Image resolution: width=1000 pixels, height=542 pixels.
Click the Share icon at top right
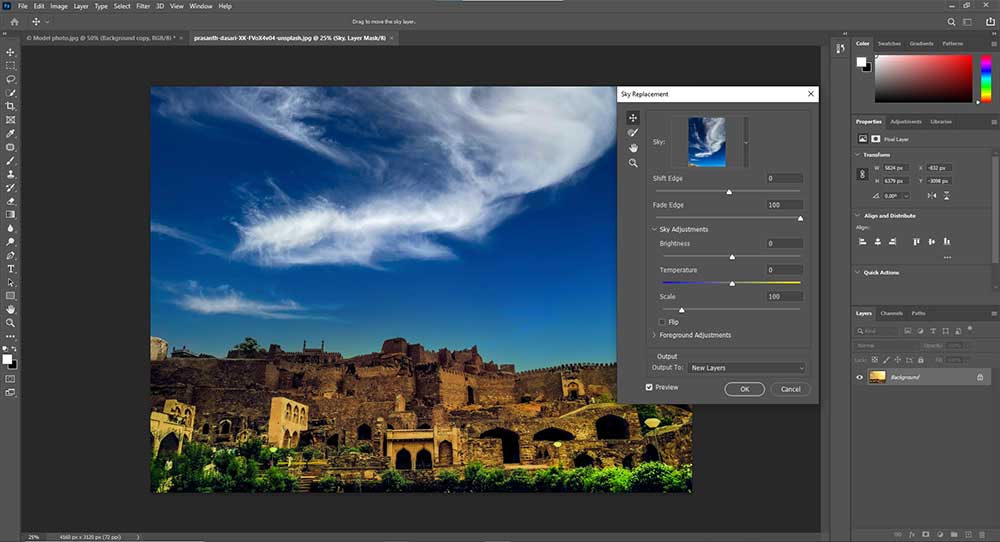(990, 22)
